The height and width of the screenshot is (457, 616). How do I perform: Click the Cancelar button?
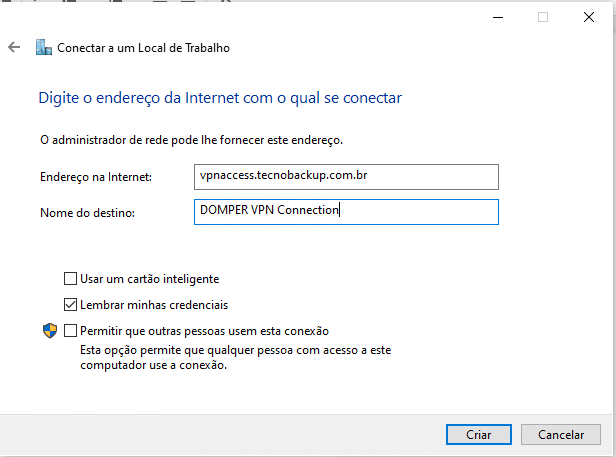click(561, 435)
